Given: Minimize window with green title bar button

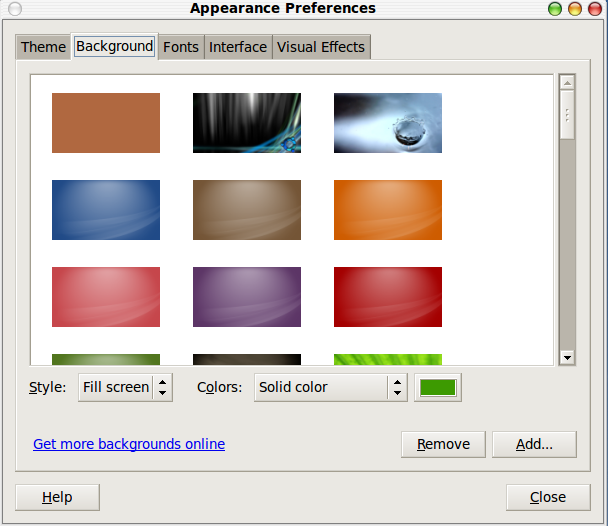Looking at the screenshot, I should point(555,9).
